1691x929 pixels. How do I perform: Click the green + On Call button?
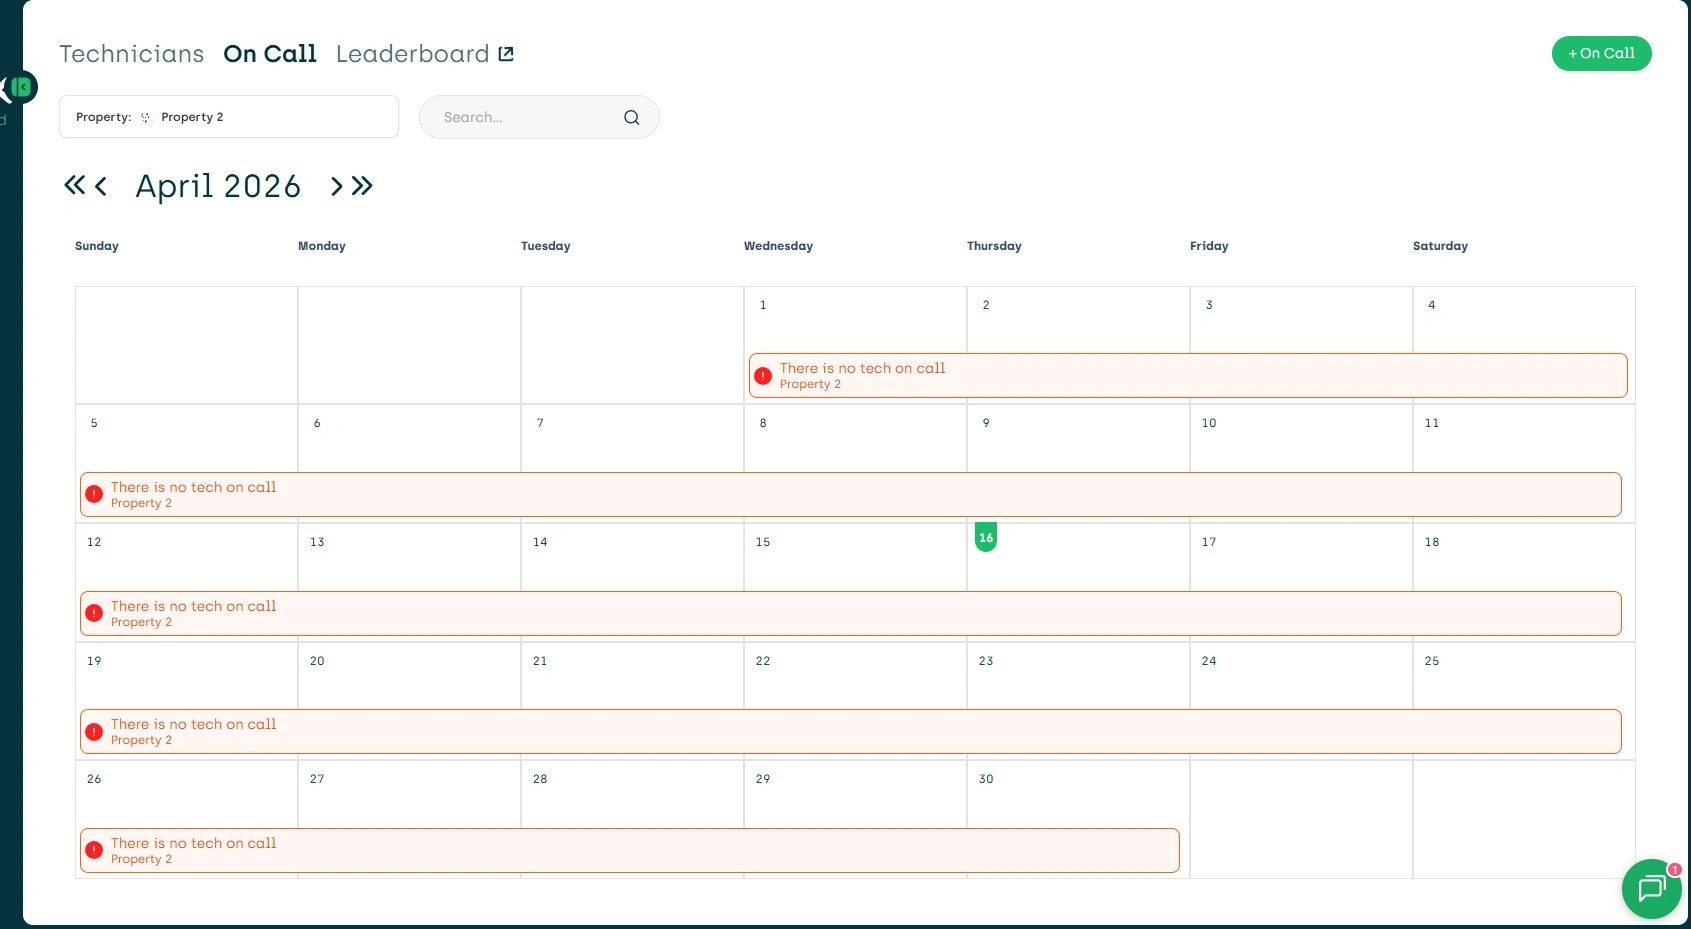coord(1601,54)
